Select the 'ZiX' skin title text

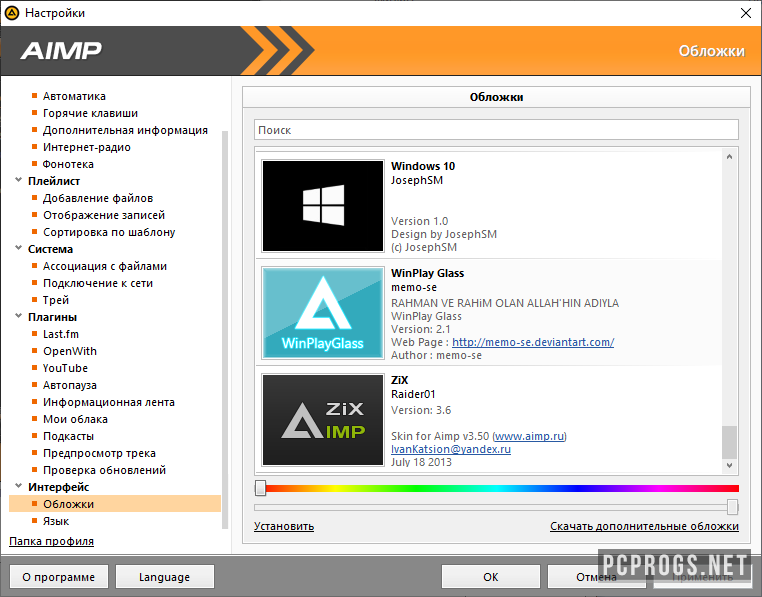[x=399, y=380]
